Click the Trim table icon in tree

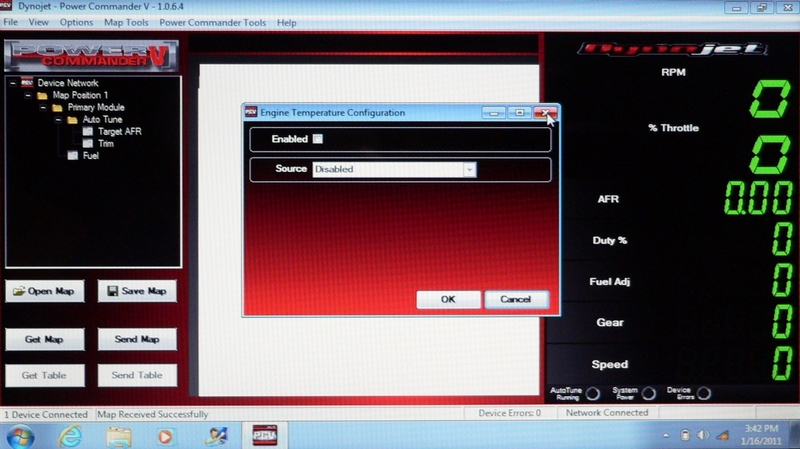pyautogui.click(x=88, y=143)
